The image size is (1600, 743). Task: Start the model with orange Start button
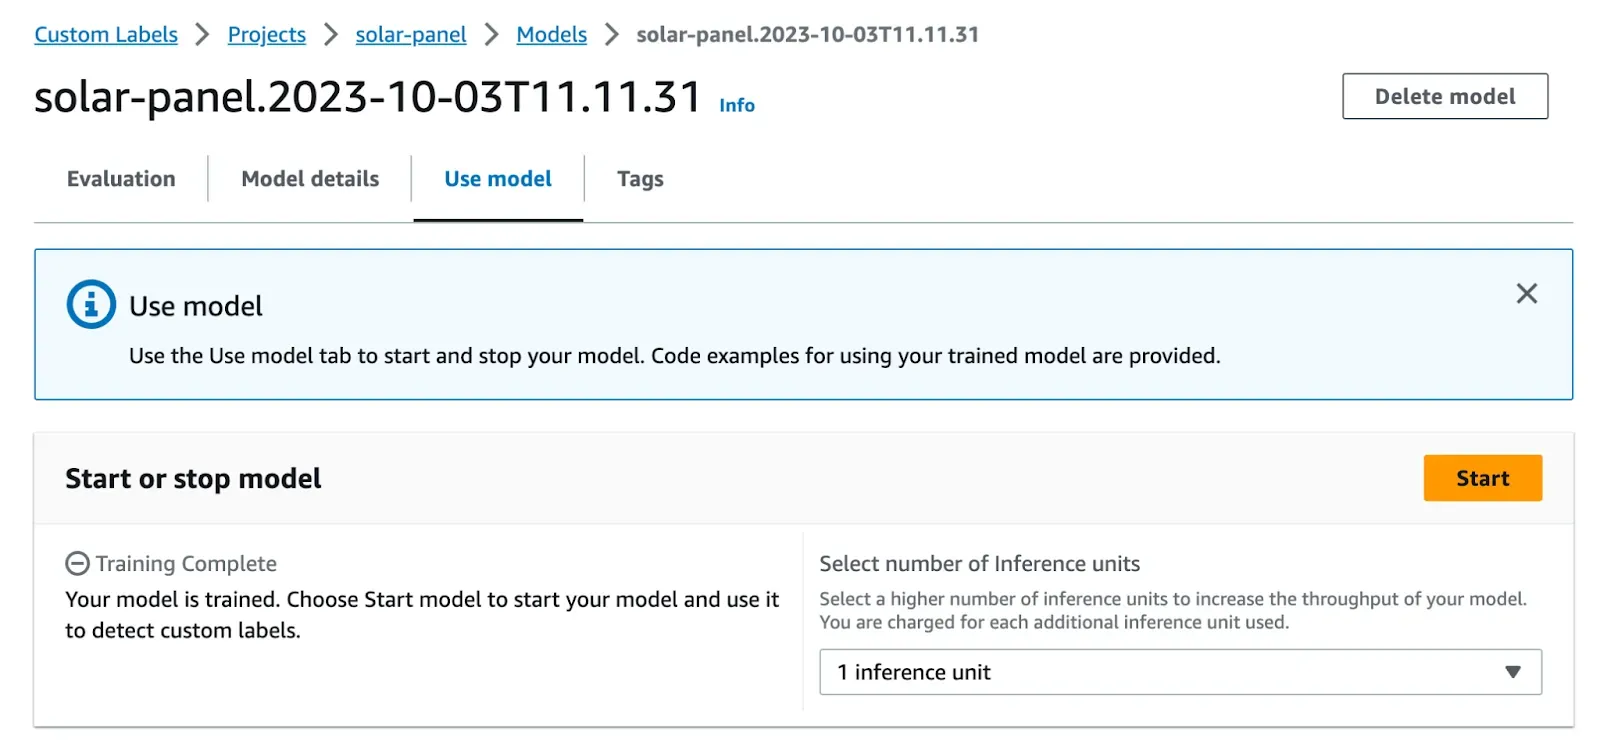pyautogui.click(x=1482, y=478)
